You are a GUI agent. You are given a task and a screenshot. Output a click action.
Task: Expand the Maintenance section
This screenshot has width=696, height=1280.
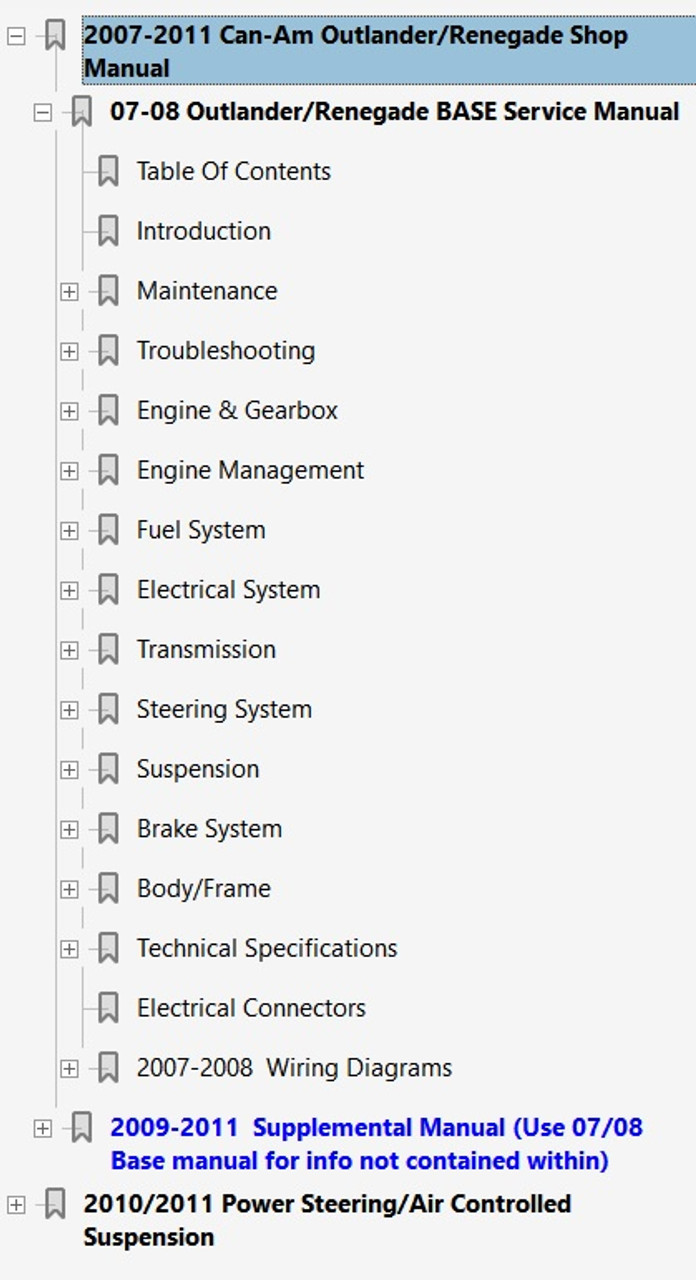point(69,292)
